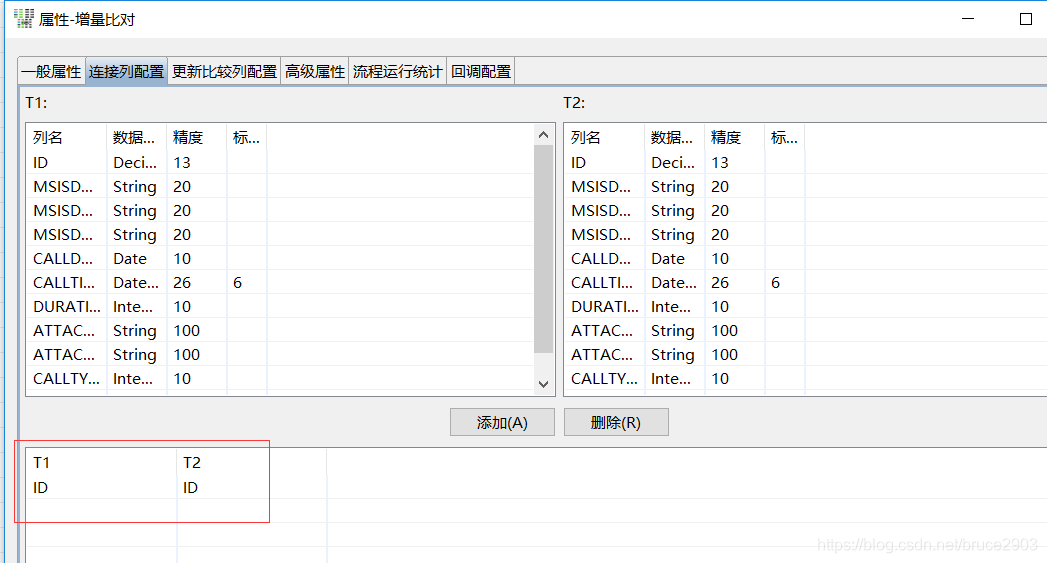The height and width of the screenshot is (563, 1047).
Task: Click the 标... column header in T2 list
Action: (785, 138)
